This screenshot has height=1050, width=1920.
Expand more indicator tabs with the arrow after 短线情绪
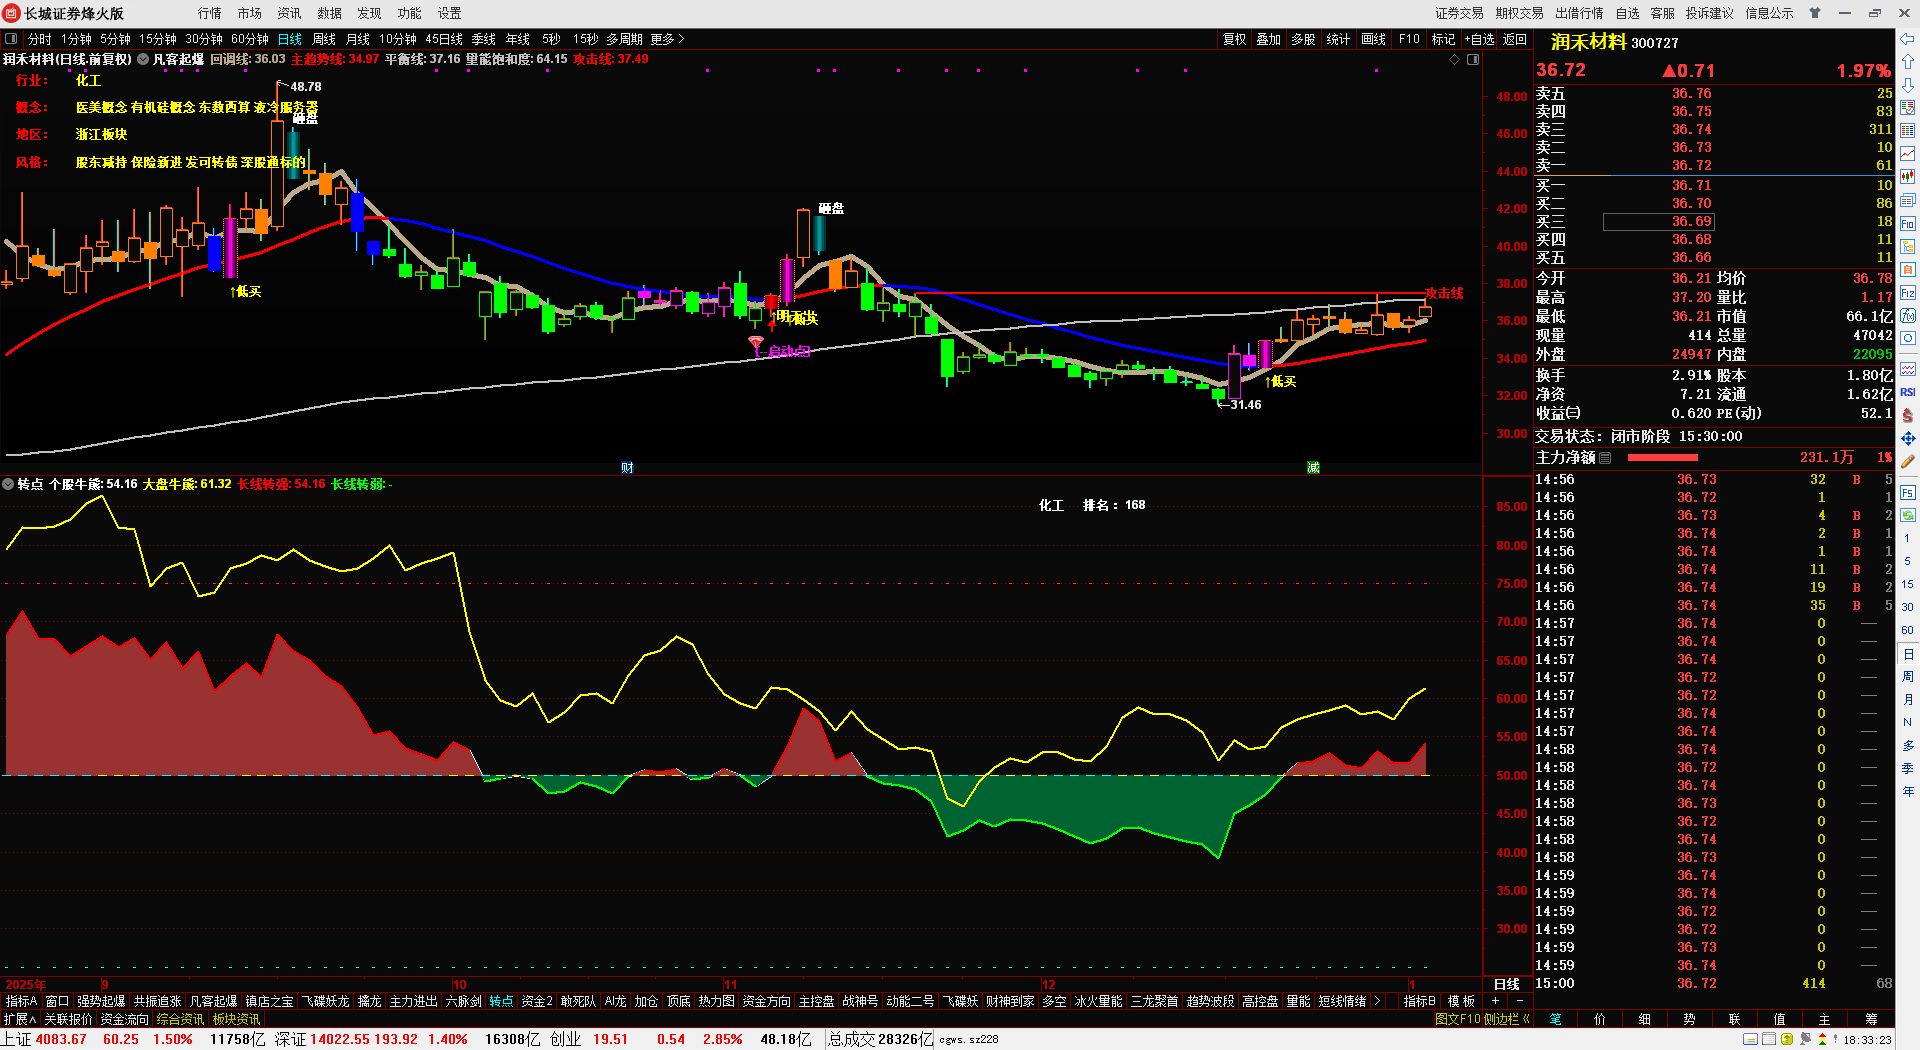point(1378,1001)
